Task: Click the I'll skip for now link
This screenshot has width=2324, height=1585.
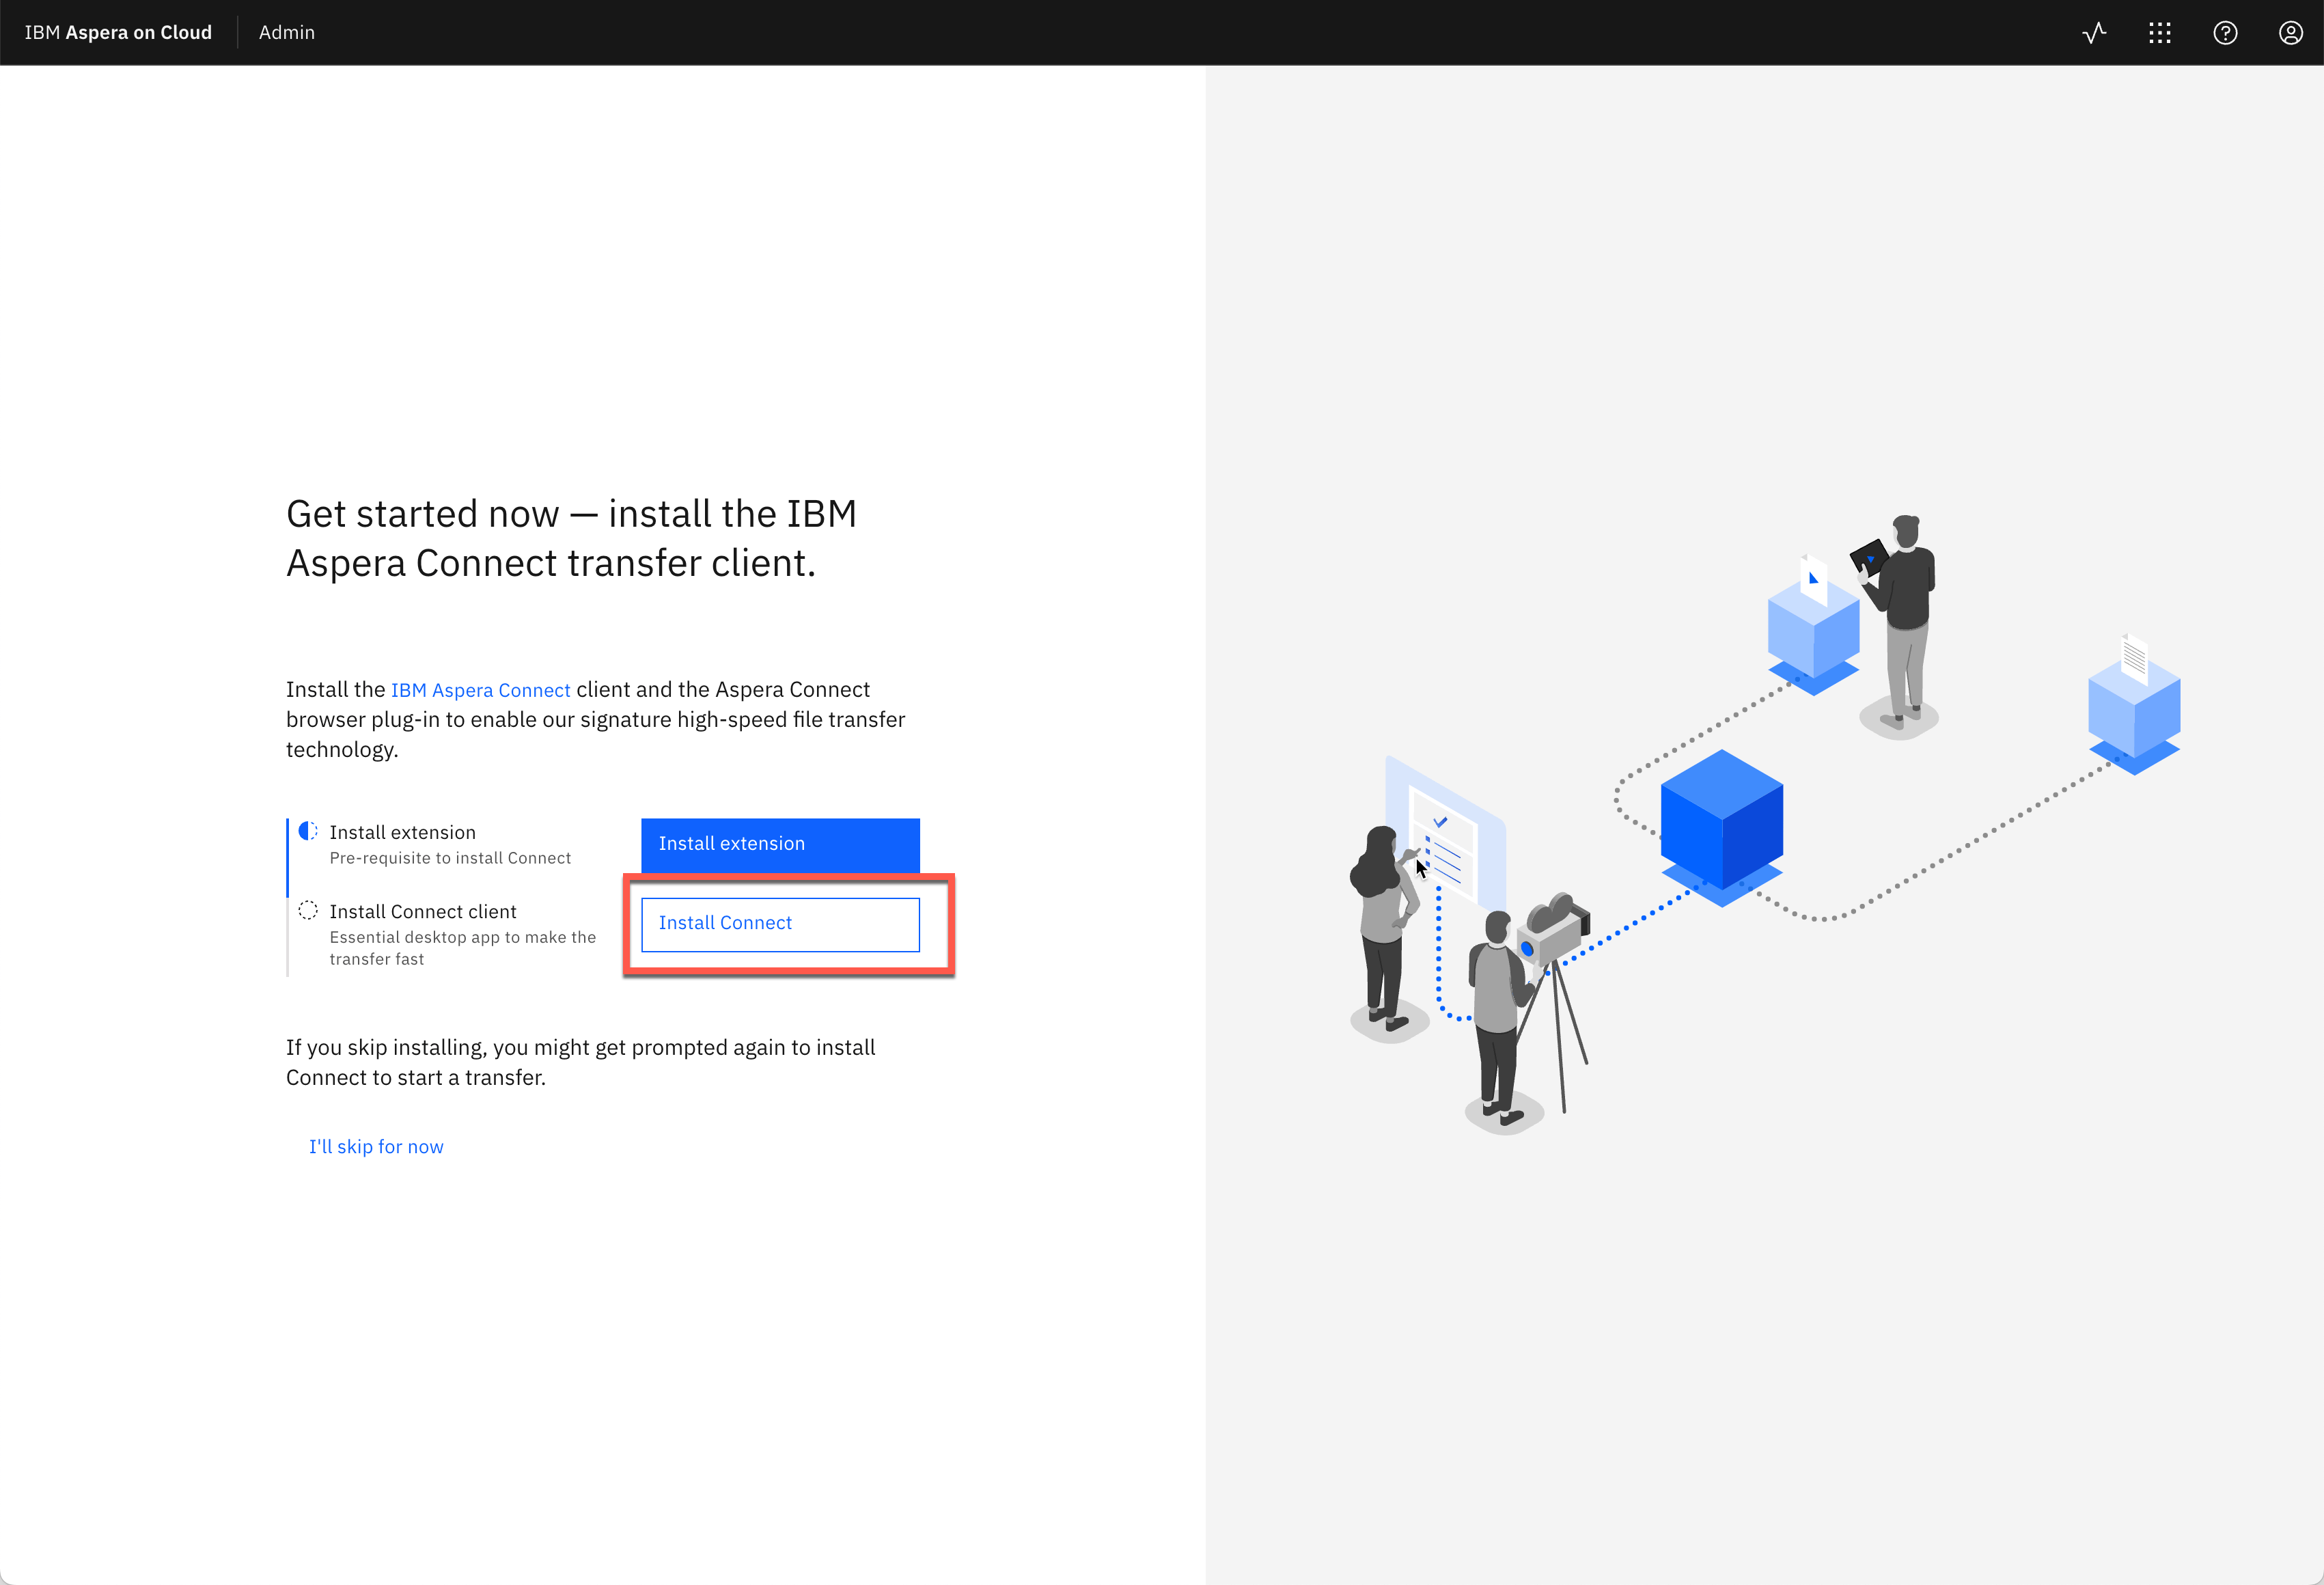Action: (x=377, y=1146)
